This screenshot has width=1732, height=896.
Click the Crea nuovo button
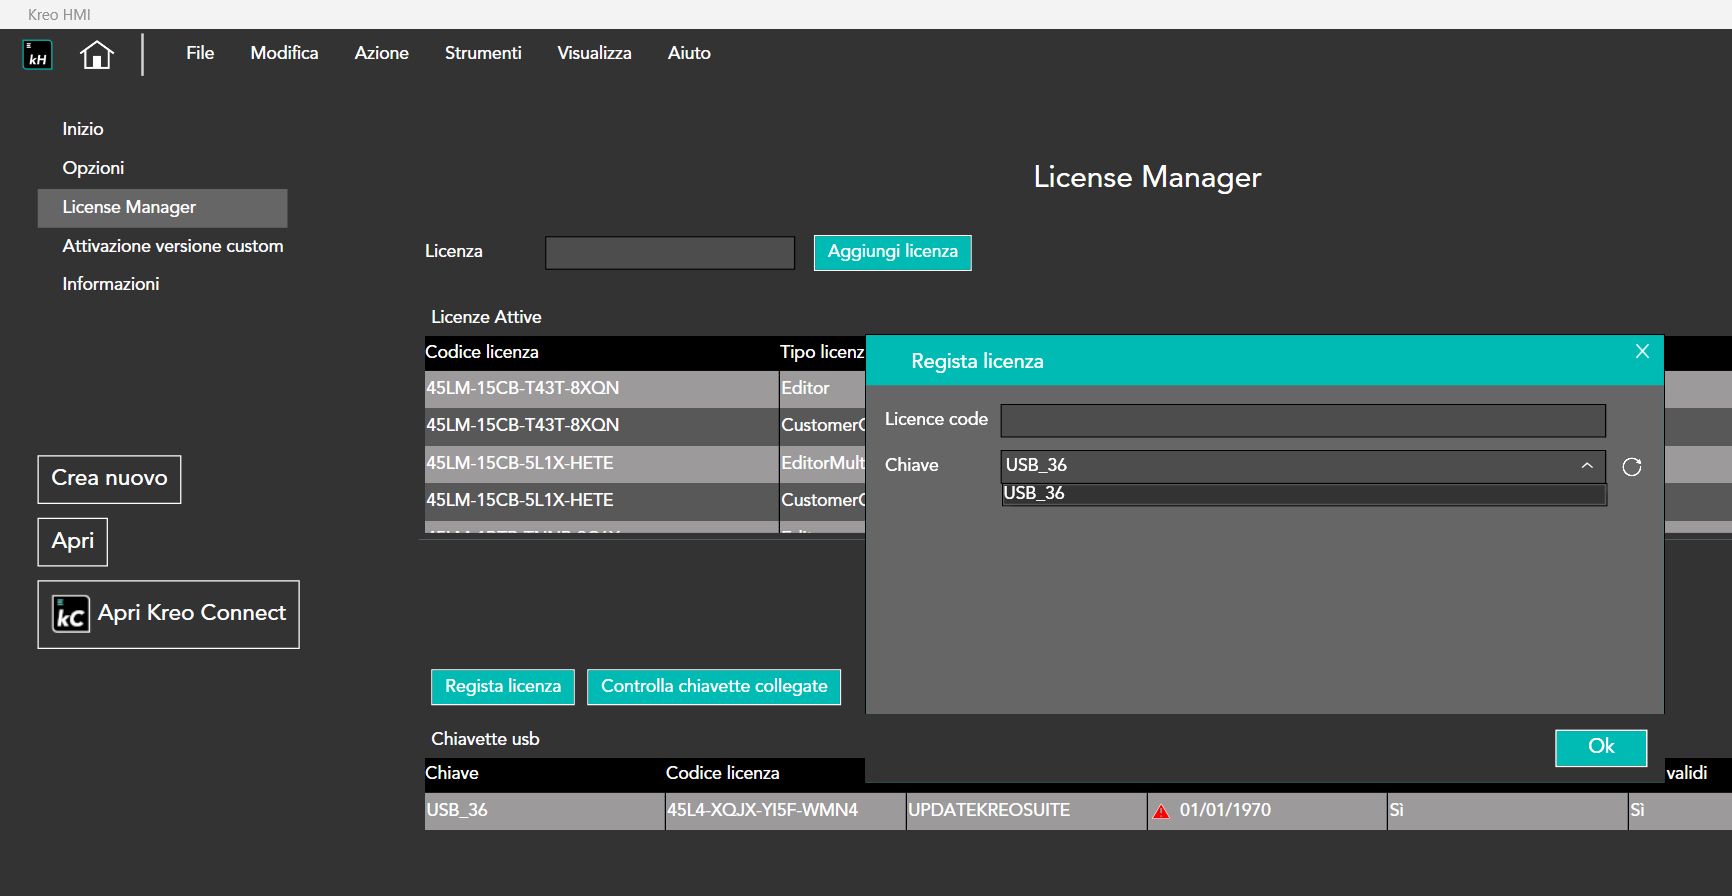[x=109, y=479]
